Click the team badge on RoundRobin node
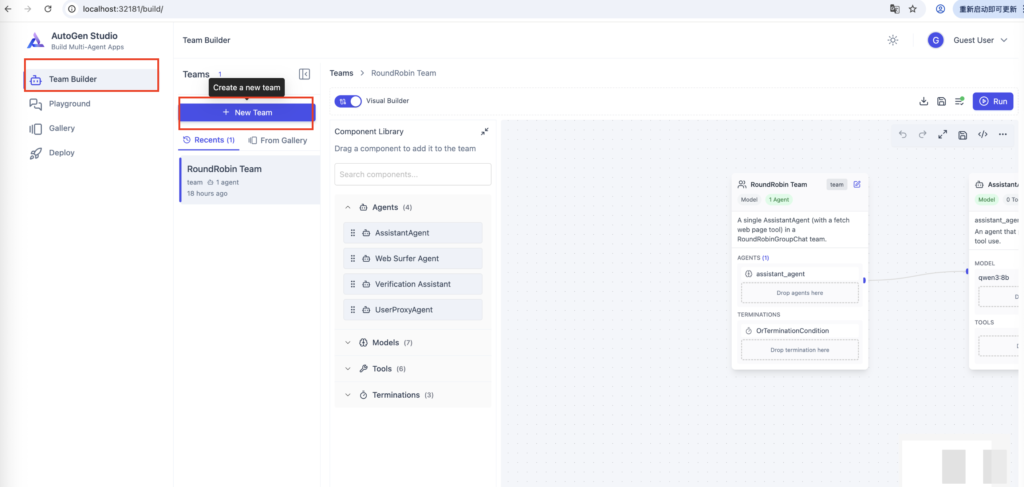 click(837, 185)
